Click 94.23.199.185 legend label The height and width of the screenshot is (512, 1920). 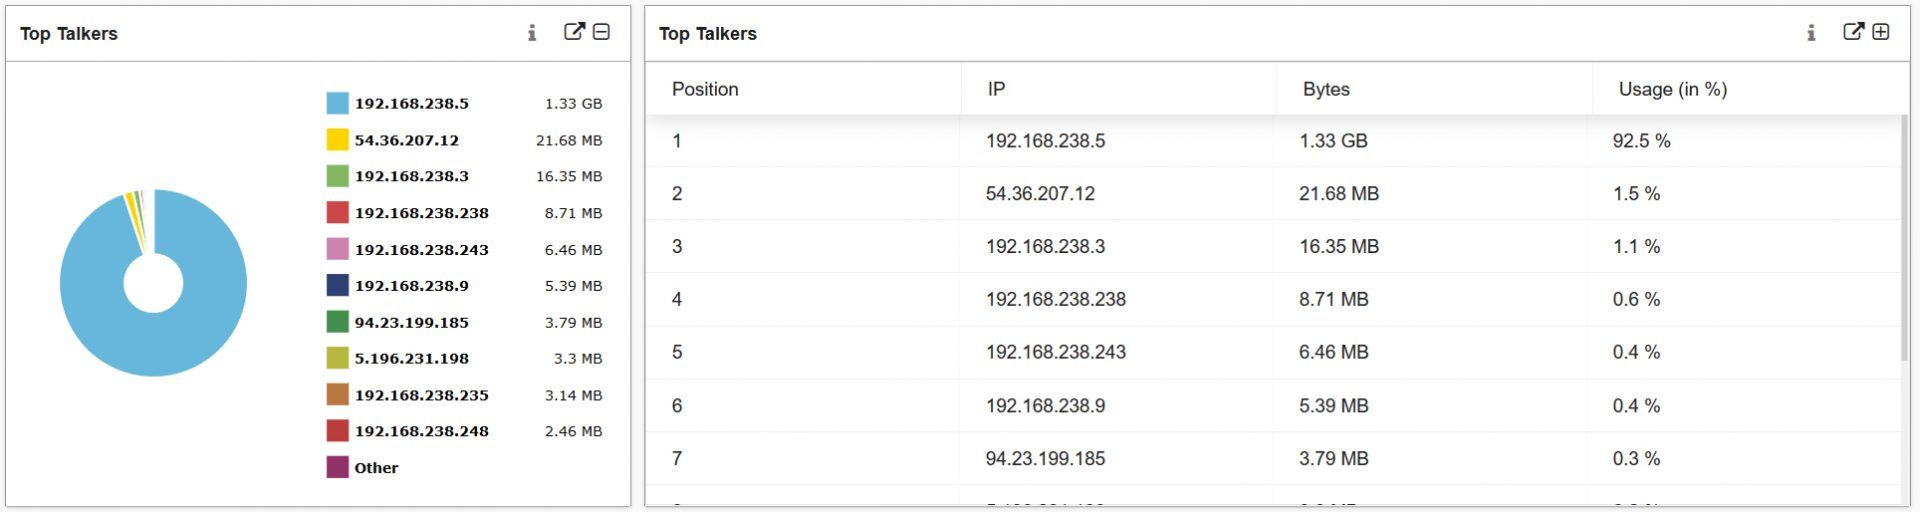tap(411, 323)
